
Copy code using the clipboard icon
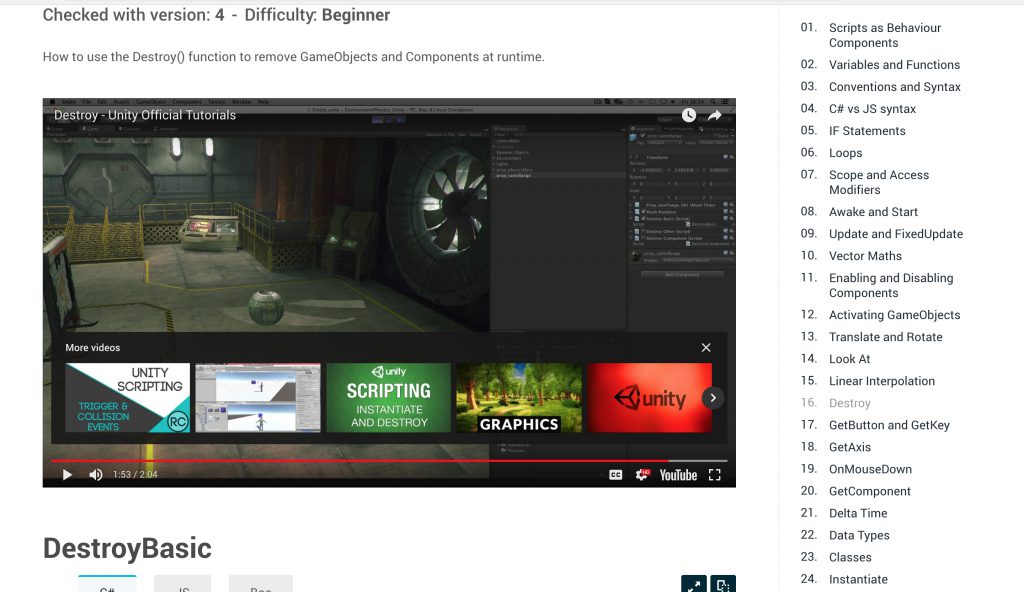(x=723, y=584)
